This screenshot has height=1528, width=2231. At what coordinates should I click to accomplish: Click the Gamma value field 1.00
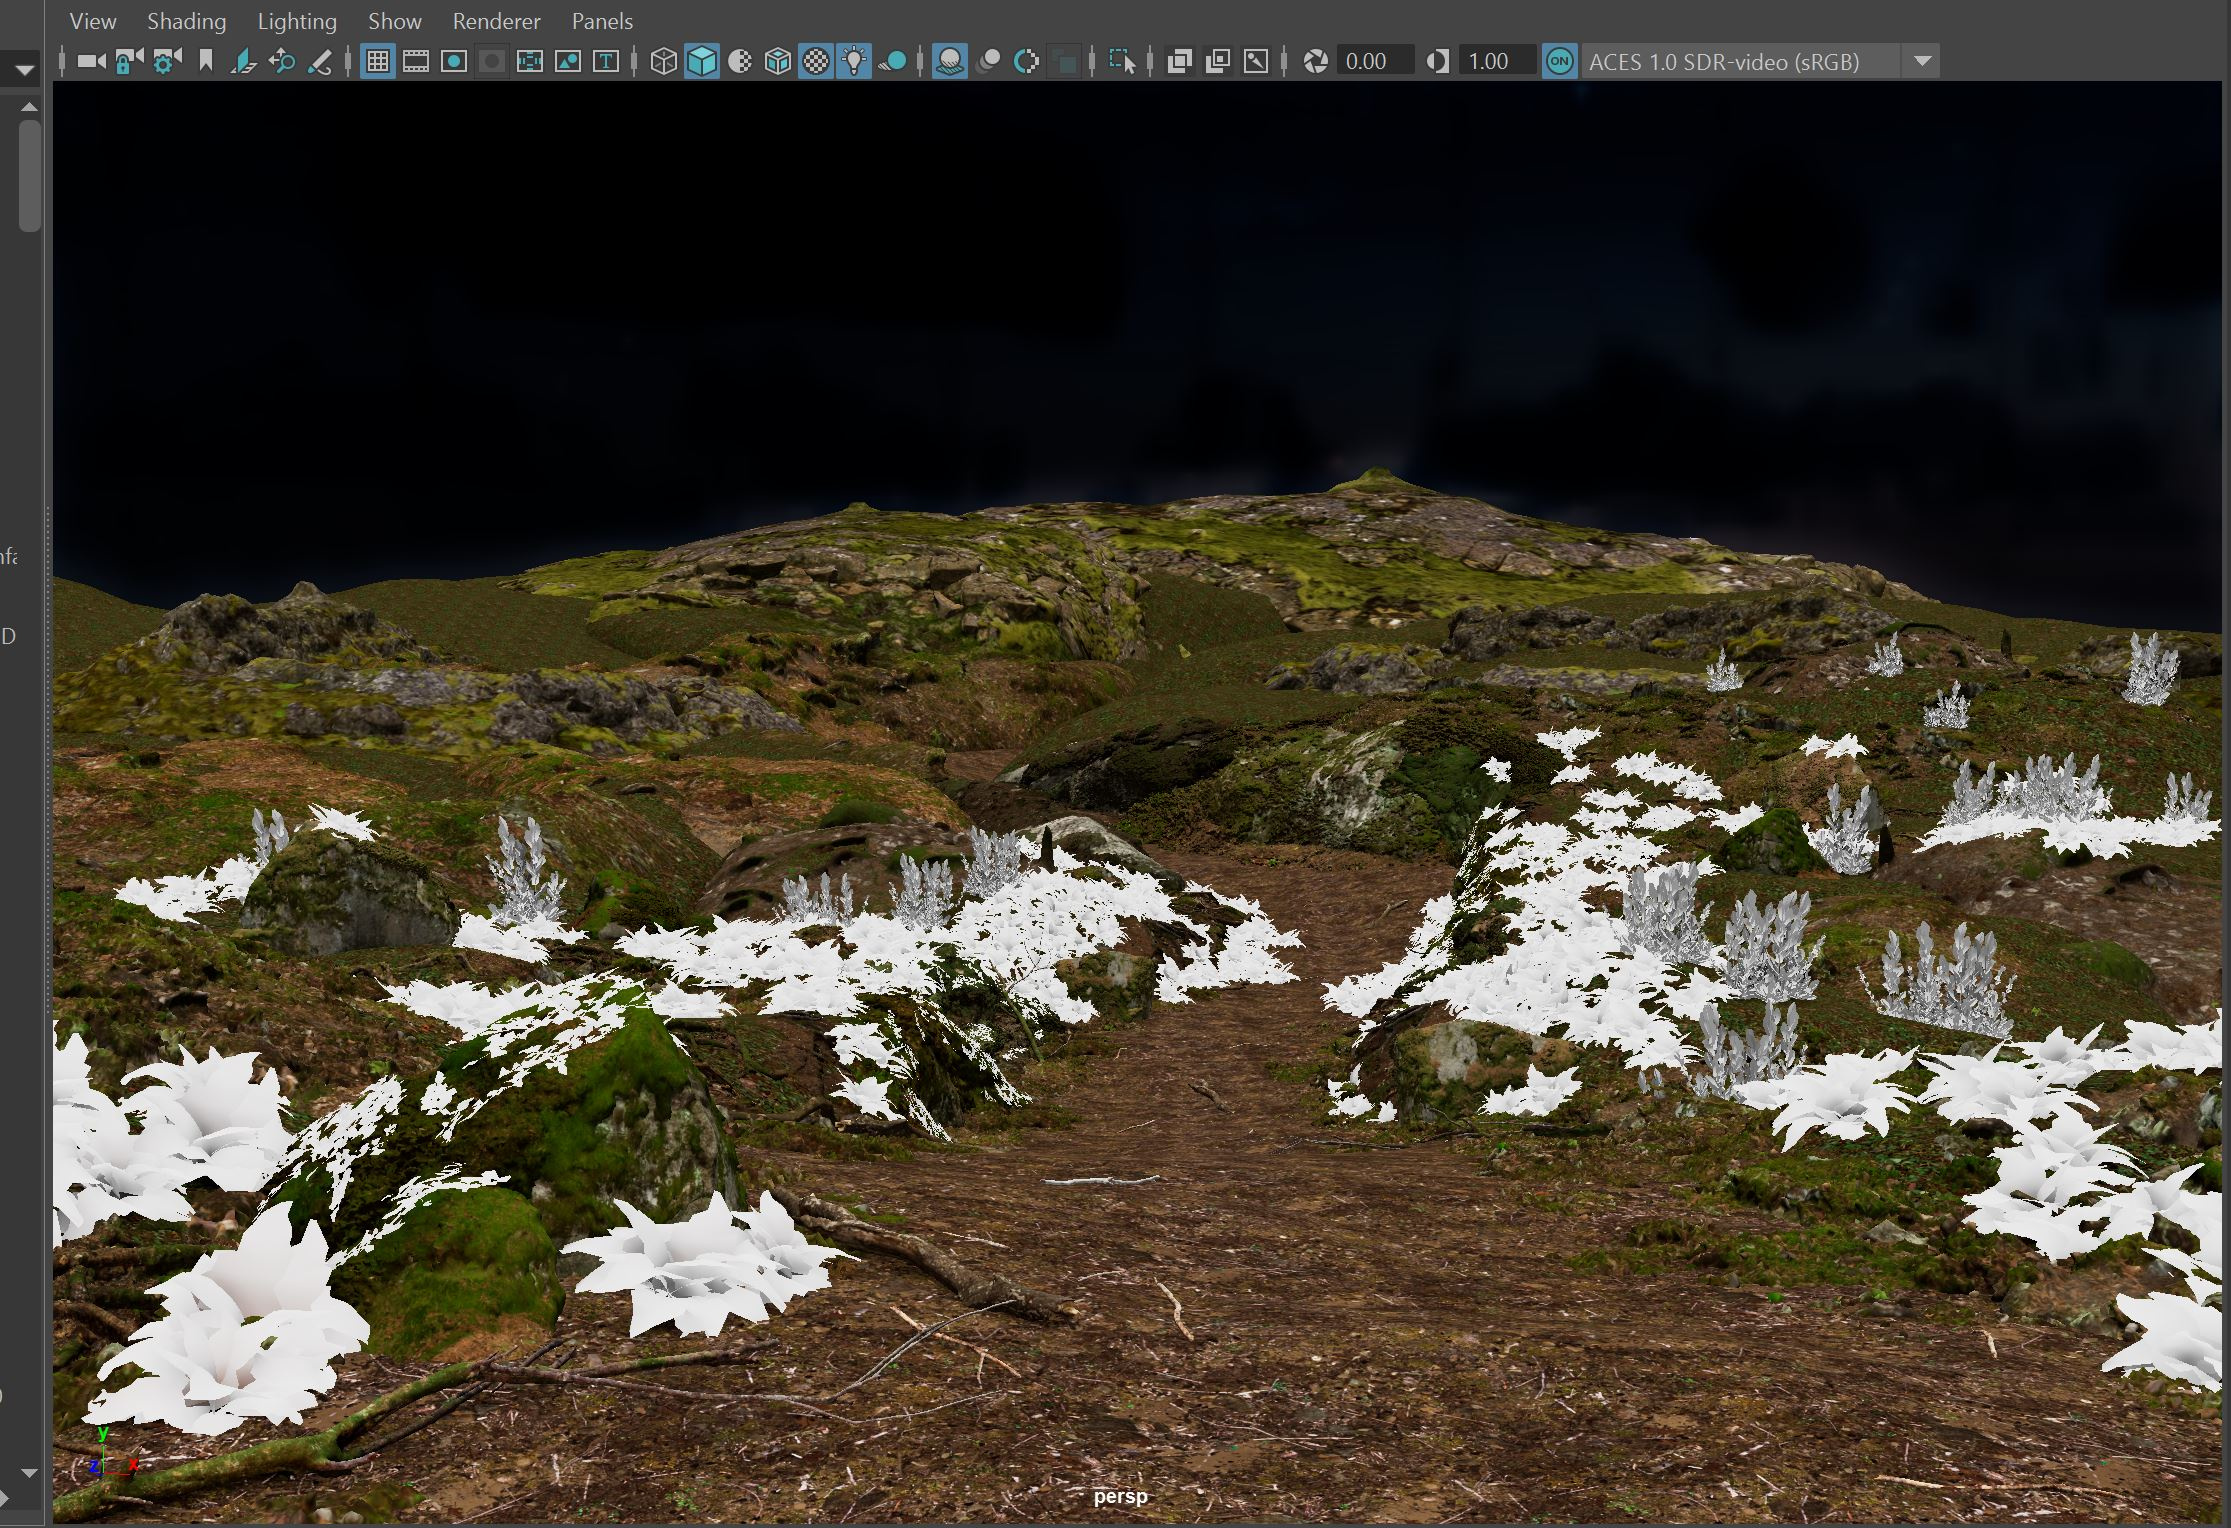(1497, 61)
